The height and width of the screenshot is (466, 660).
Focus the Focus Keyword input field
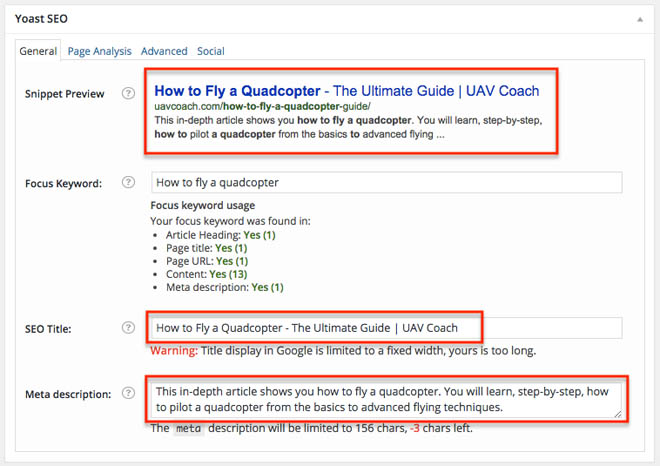click(x=386, y=182)
